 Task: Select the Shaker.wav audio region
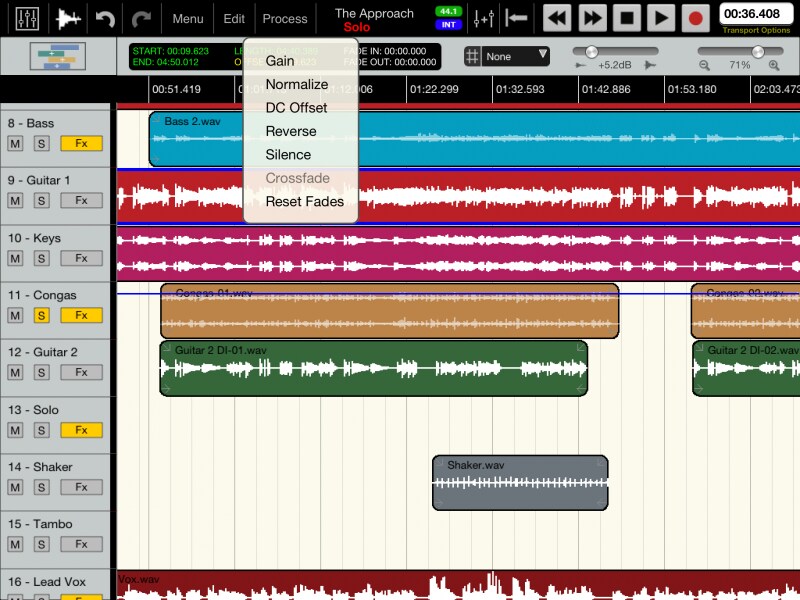(x=520, y=483)
